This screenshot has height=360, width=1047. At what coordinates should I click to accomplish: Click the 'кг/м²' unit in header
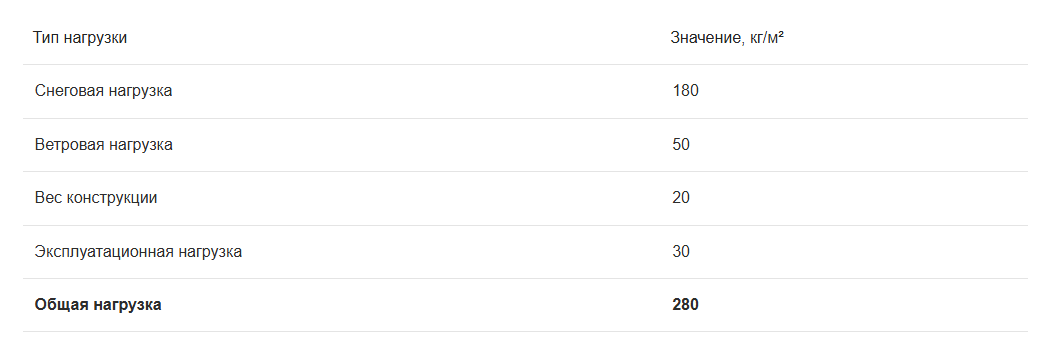click(x=767, y=38)
